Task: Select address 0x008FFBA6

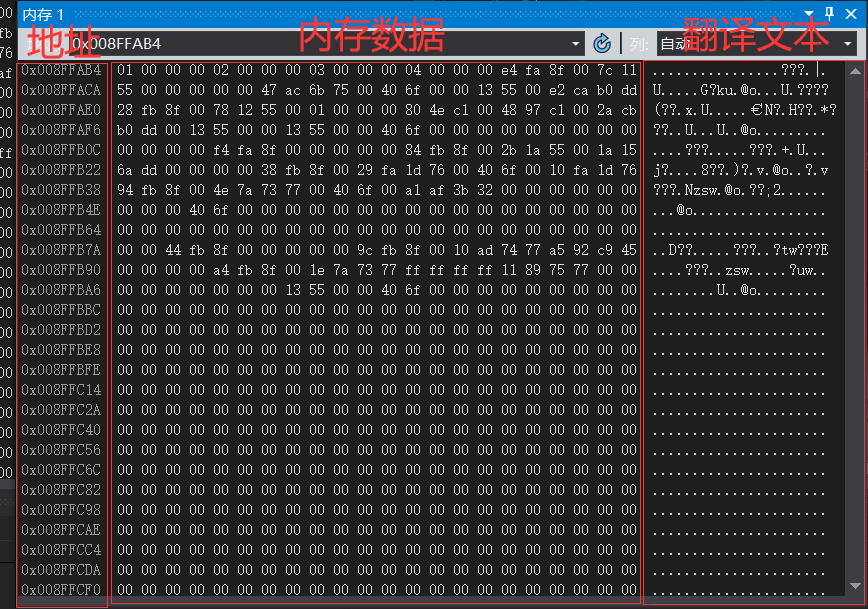Action: 61,290
